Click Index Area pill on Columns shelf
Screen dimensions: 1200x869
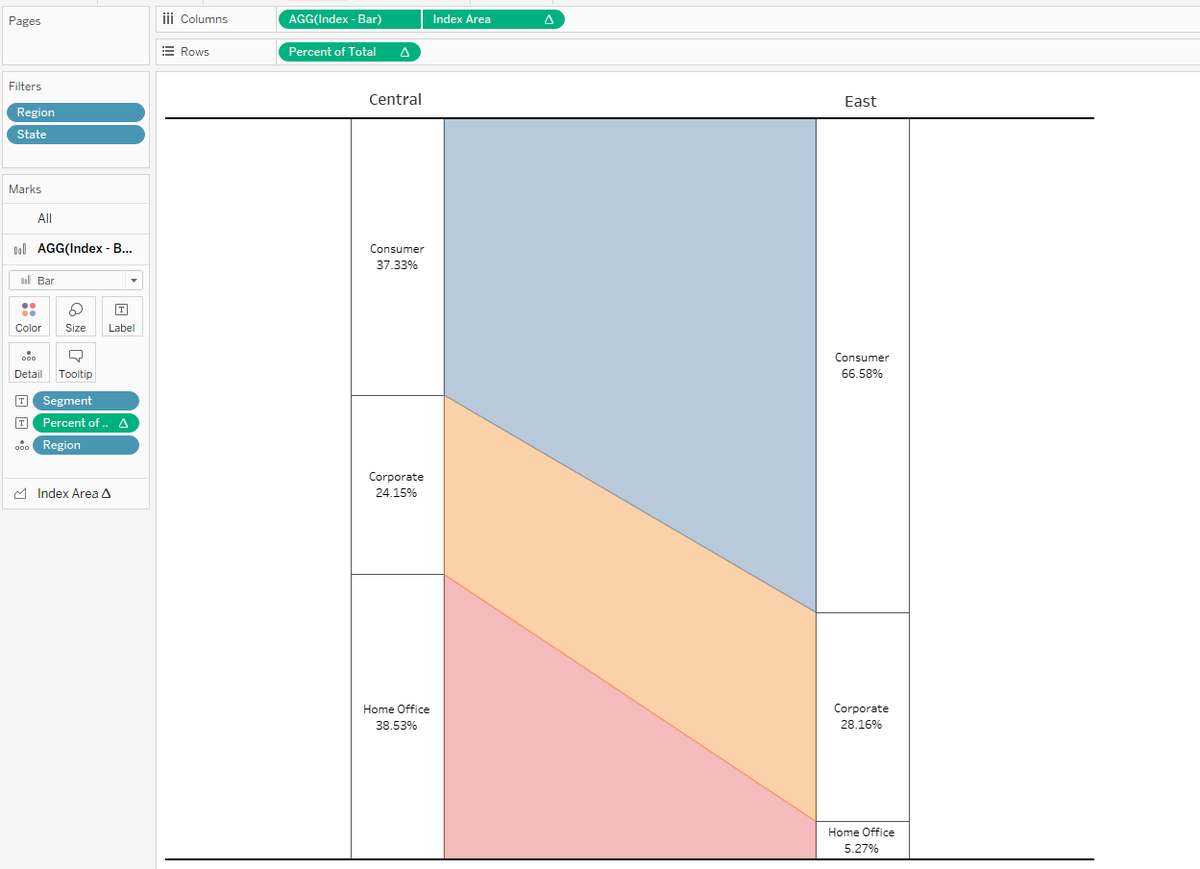coord(494,20)
